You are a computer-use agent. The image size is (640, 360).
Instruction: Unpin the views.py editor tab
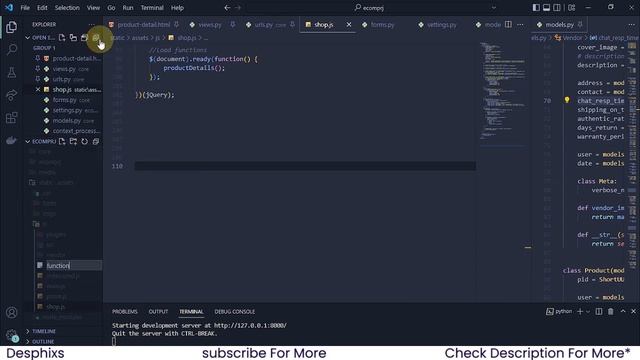(233, 24)
